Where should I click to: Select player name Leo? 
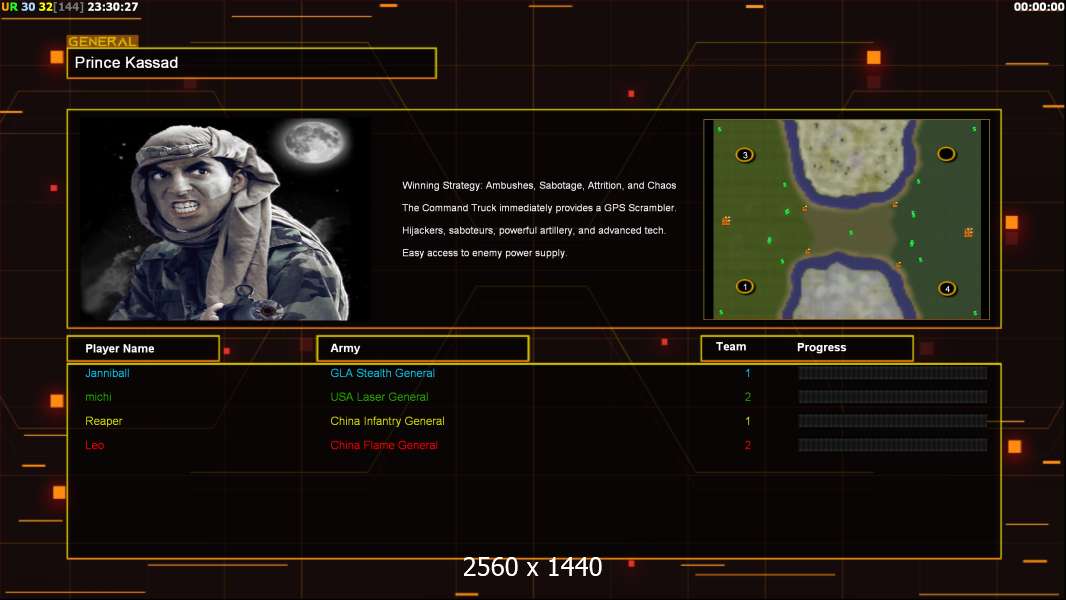coord(94,445)
